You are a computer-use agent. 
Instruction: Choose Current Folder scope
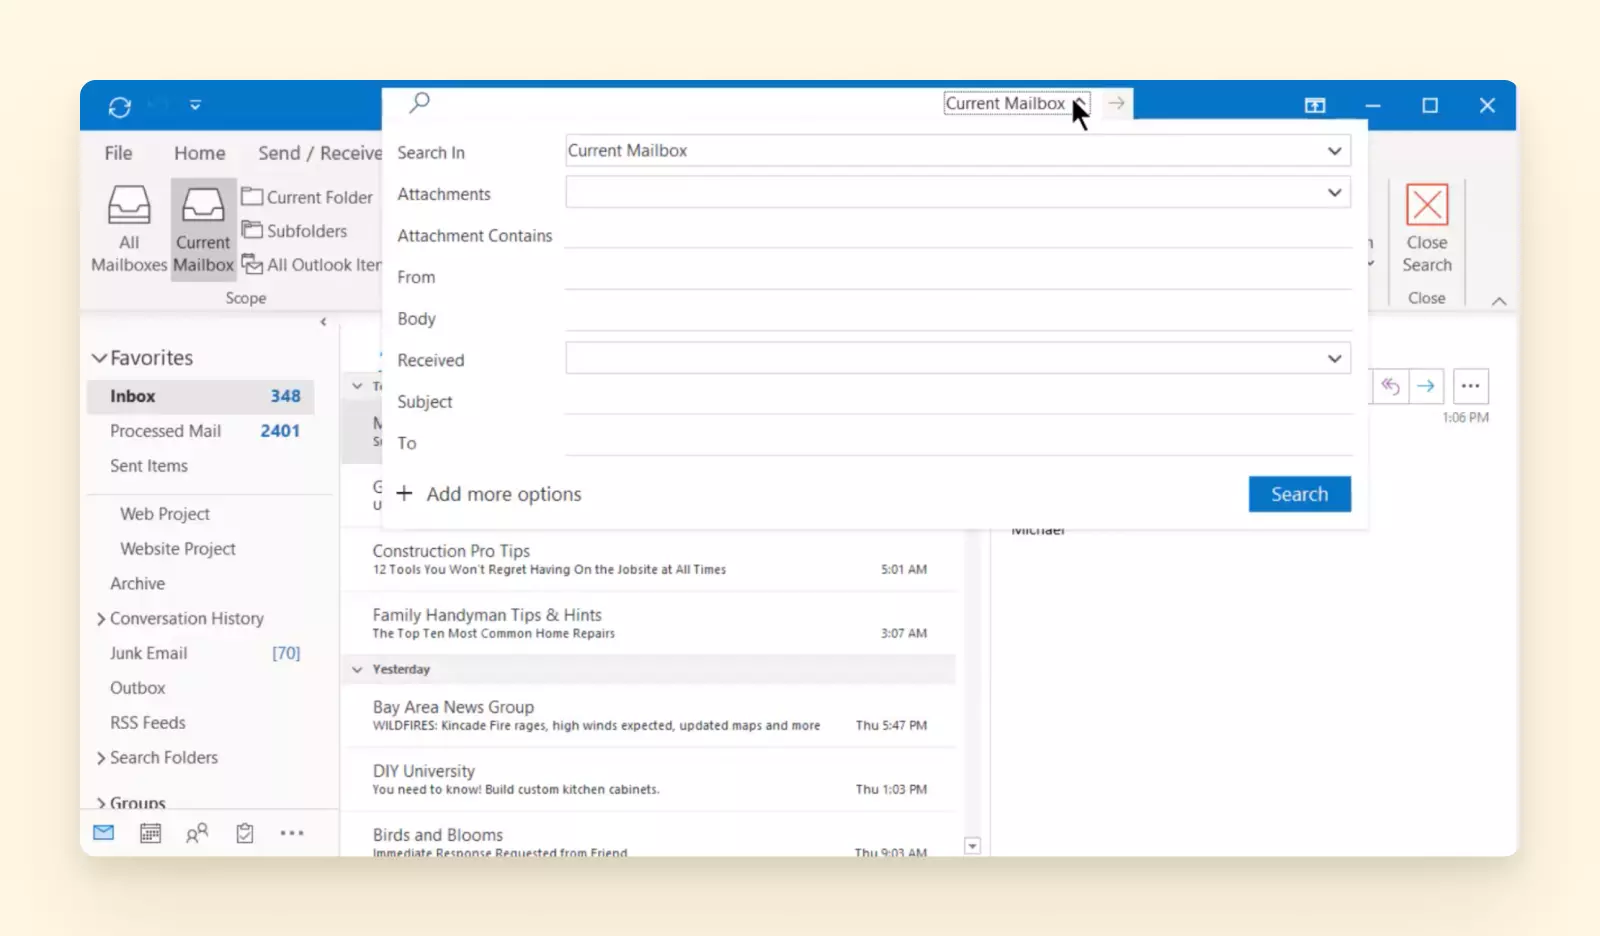[308, 197]
